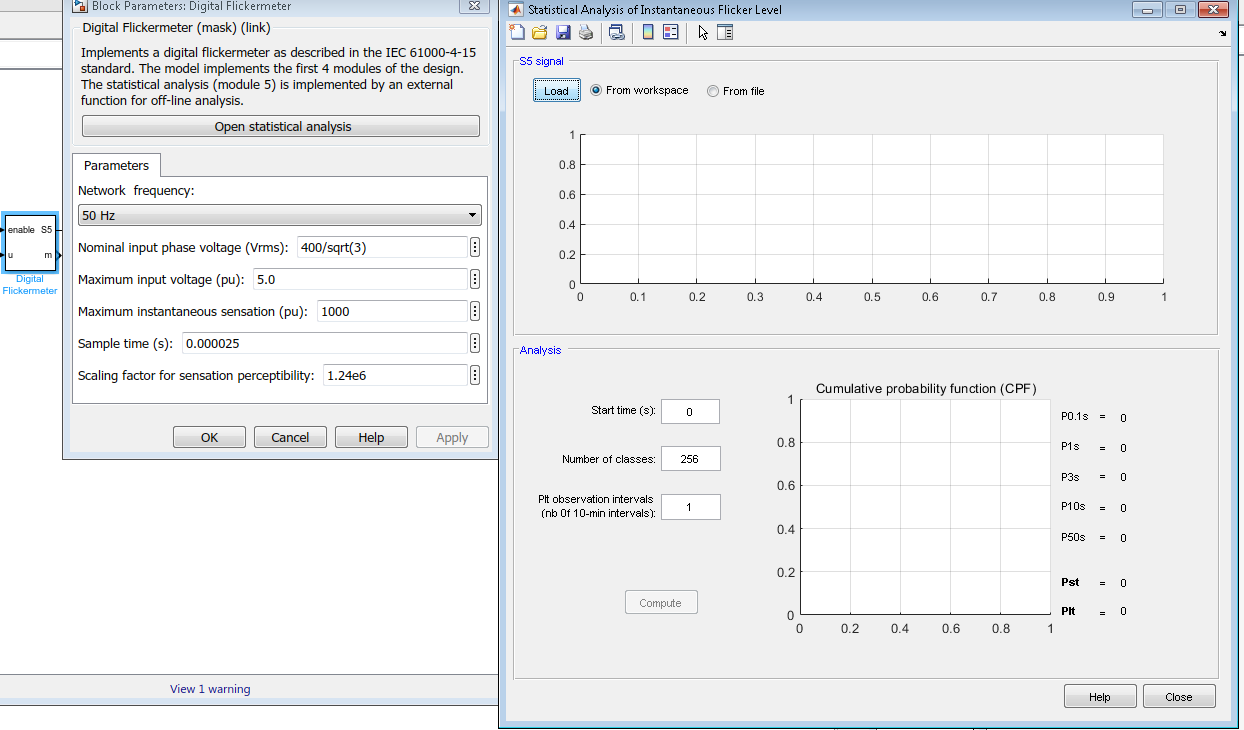This screenshot has height=730, width=1244.
Task: Switch to the Parameters tab
Action: (116, 166)
